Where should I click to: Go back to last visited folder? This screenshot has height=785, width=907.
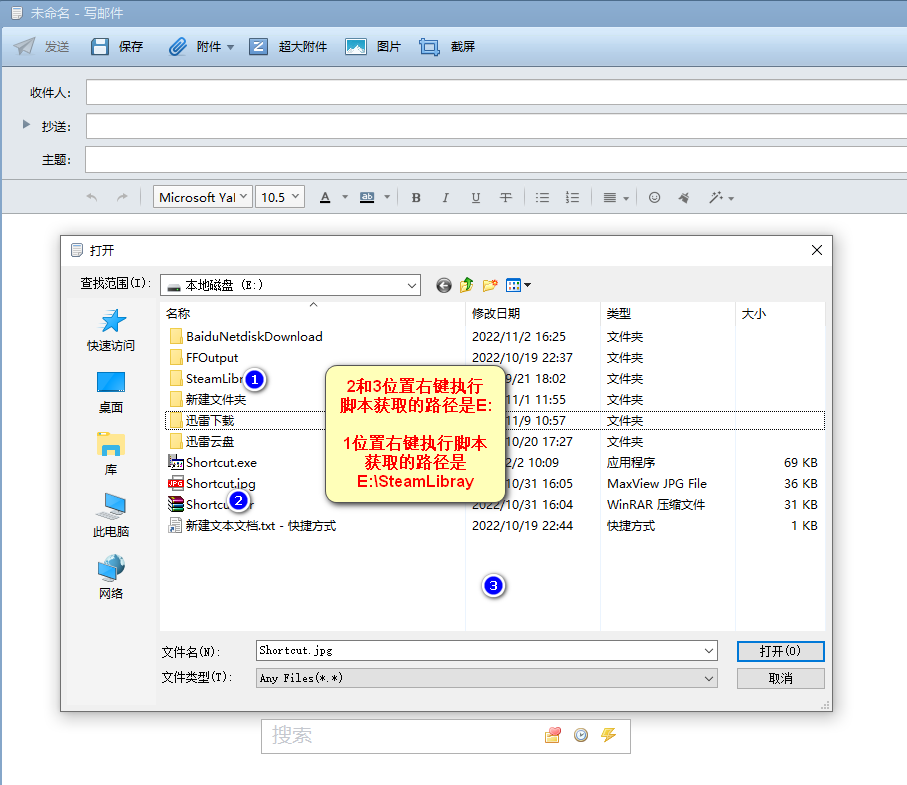click(x=444, y=285)
